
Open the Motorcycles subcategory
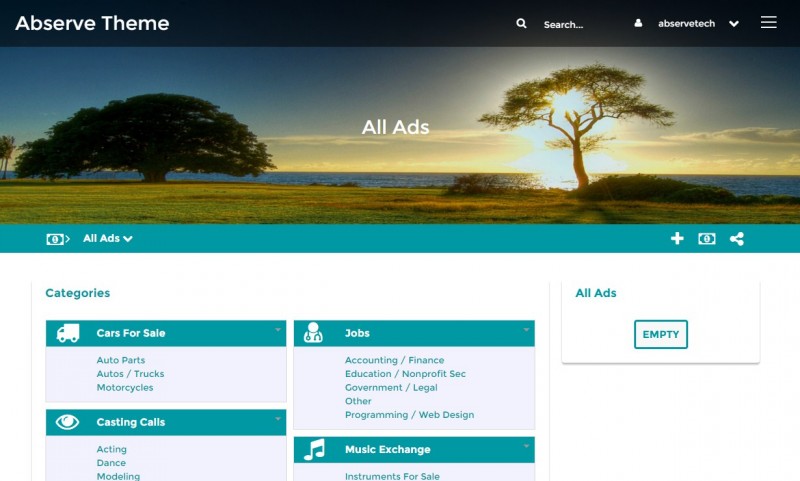point(125,388)
